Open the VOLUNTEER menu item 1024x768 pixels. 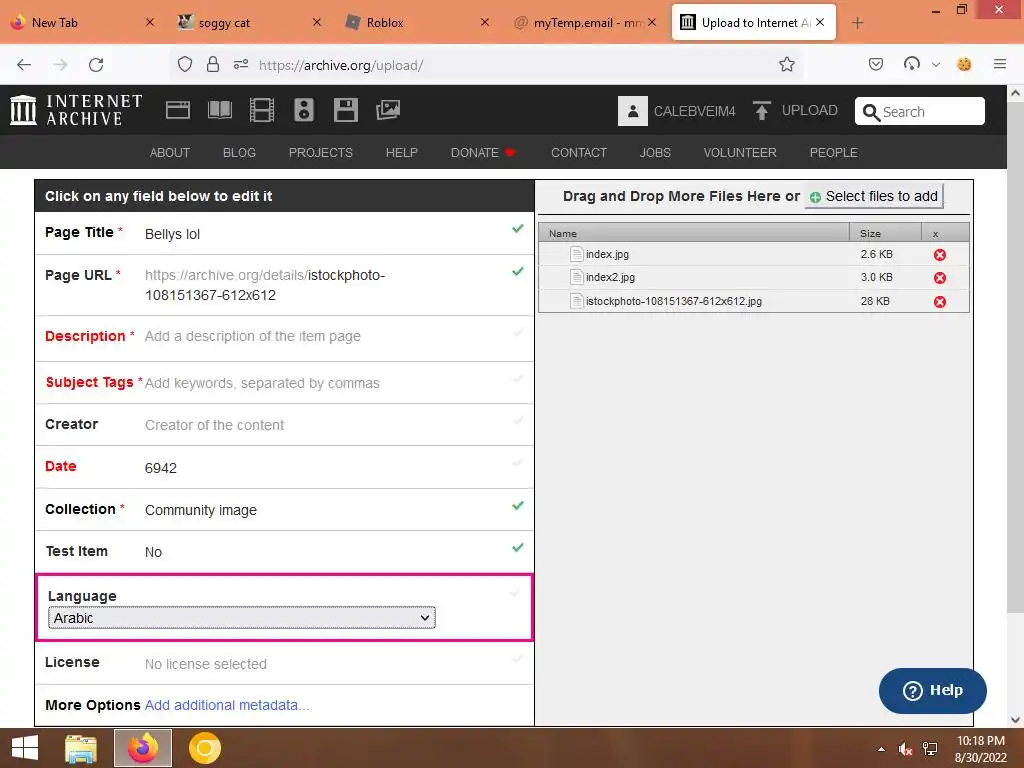[x=740, y=152]
